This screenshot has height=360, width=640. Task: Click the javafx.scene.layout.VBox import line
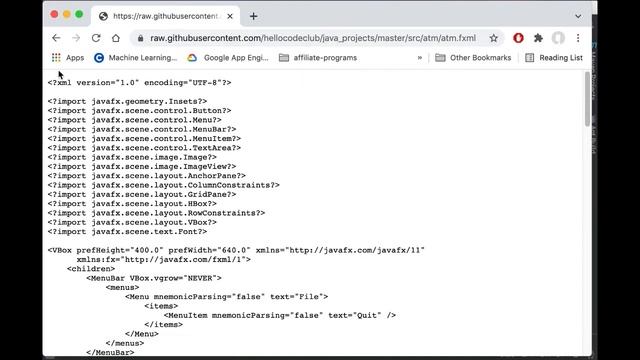[132, 222]
